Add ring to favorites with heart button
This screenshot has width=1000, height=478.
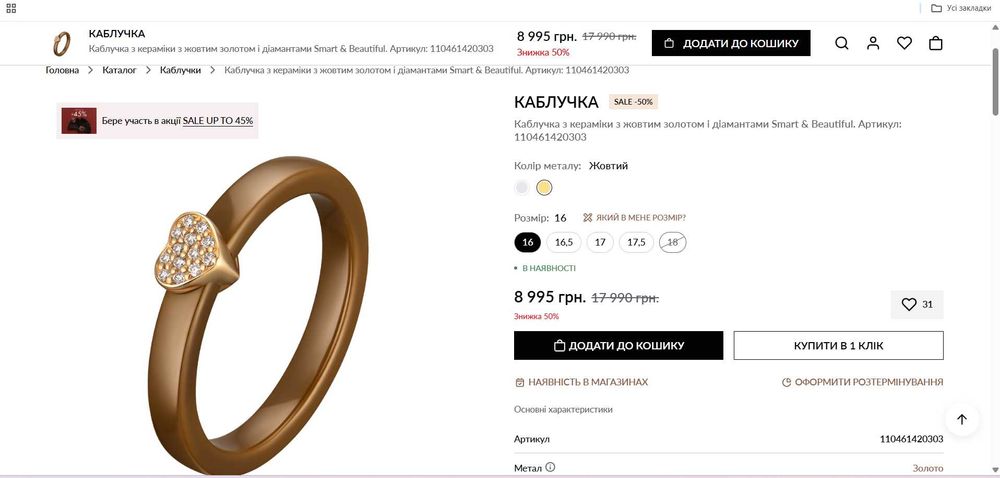(917, 304)
